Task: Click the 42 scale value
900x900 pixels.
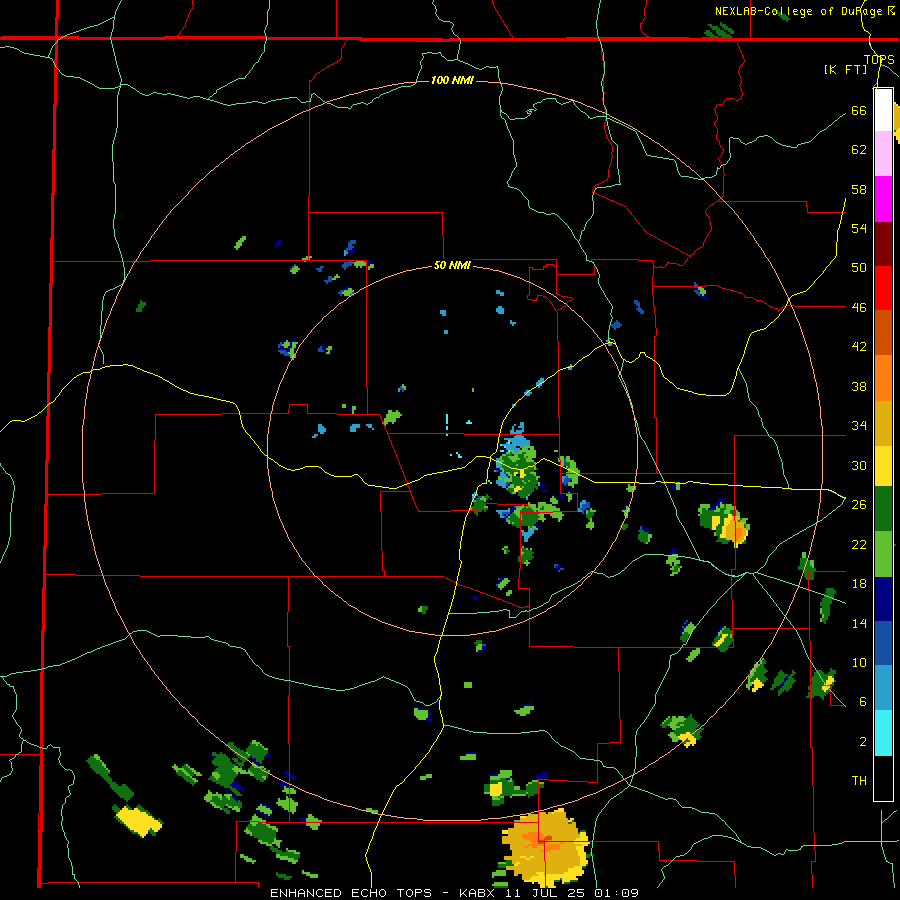Action: click(x=859, y=346)
